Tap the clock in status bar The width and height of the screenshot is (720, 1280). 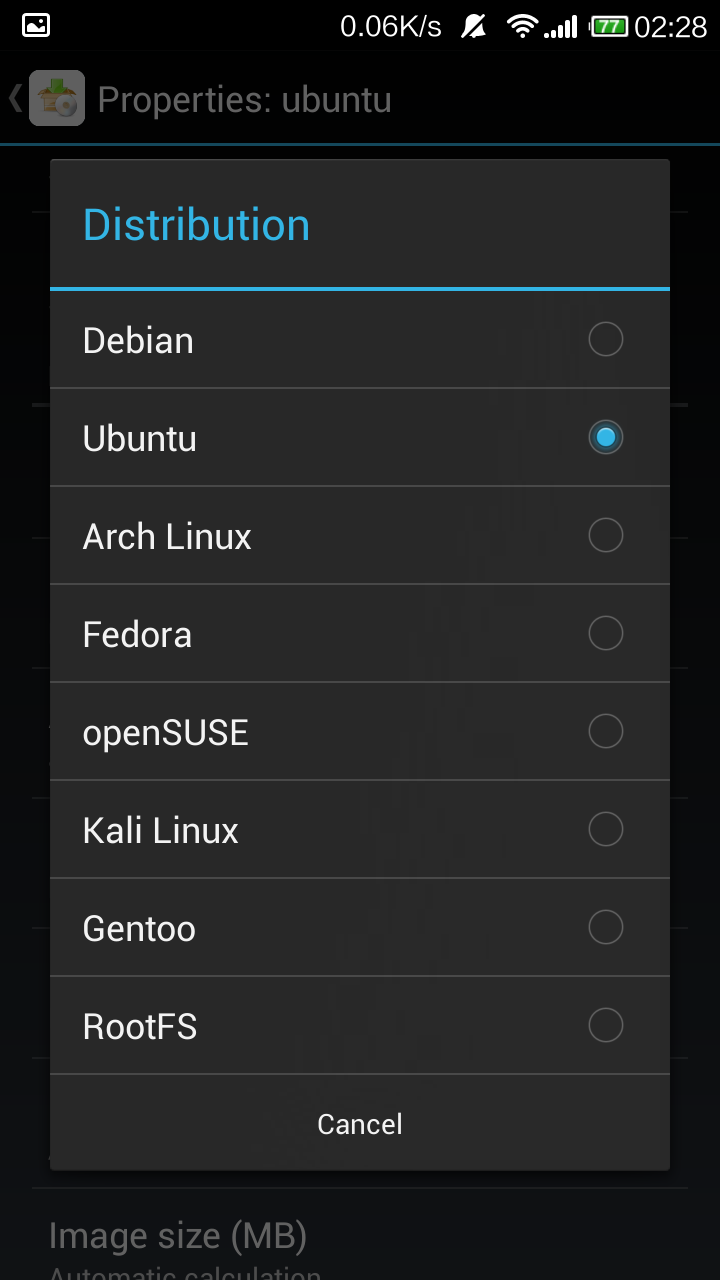pos(671,27)
